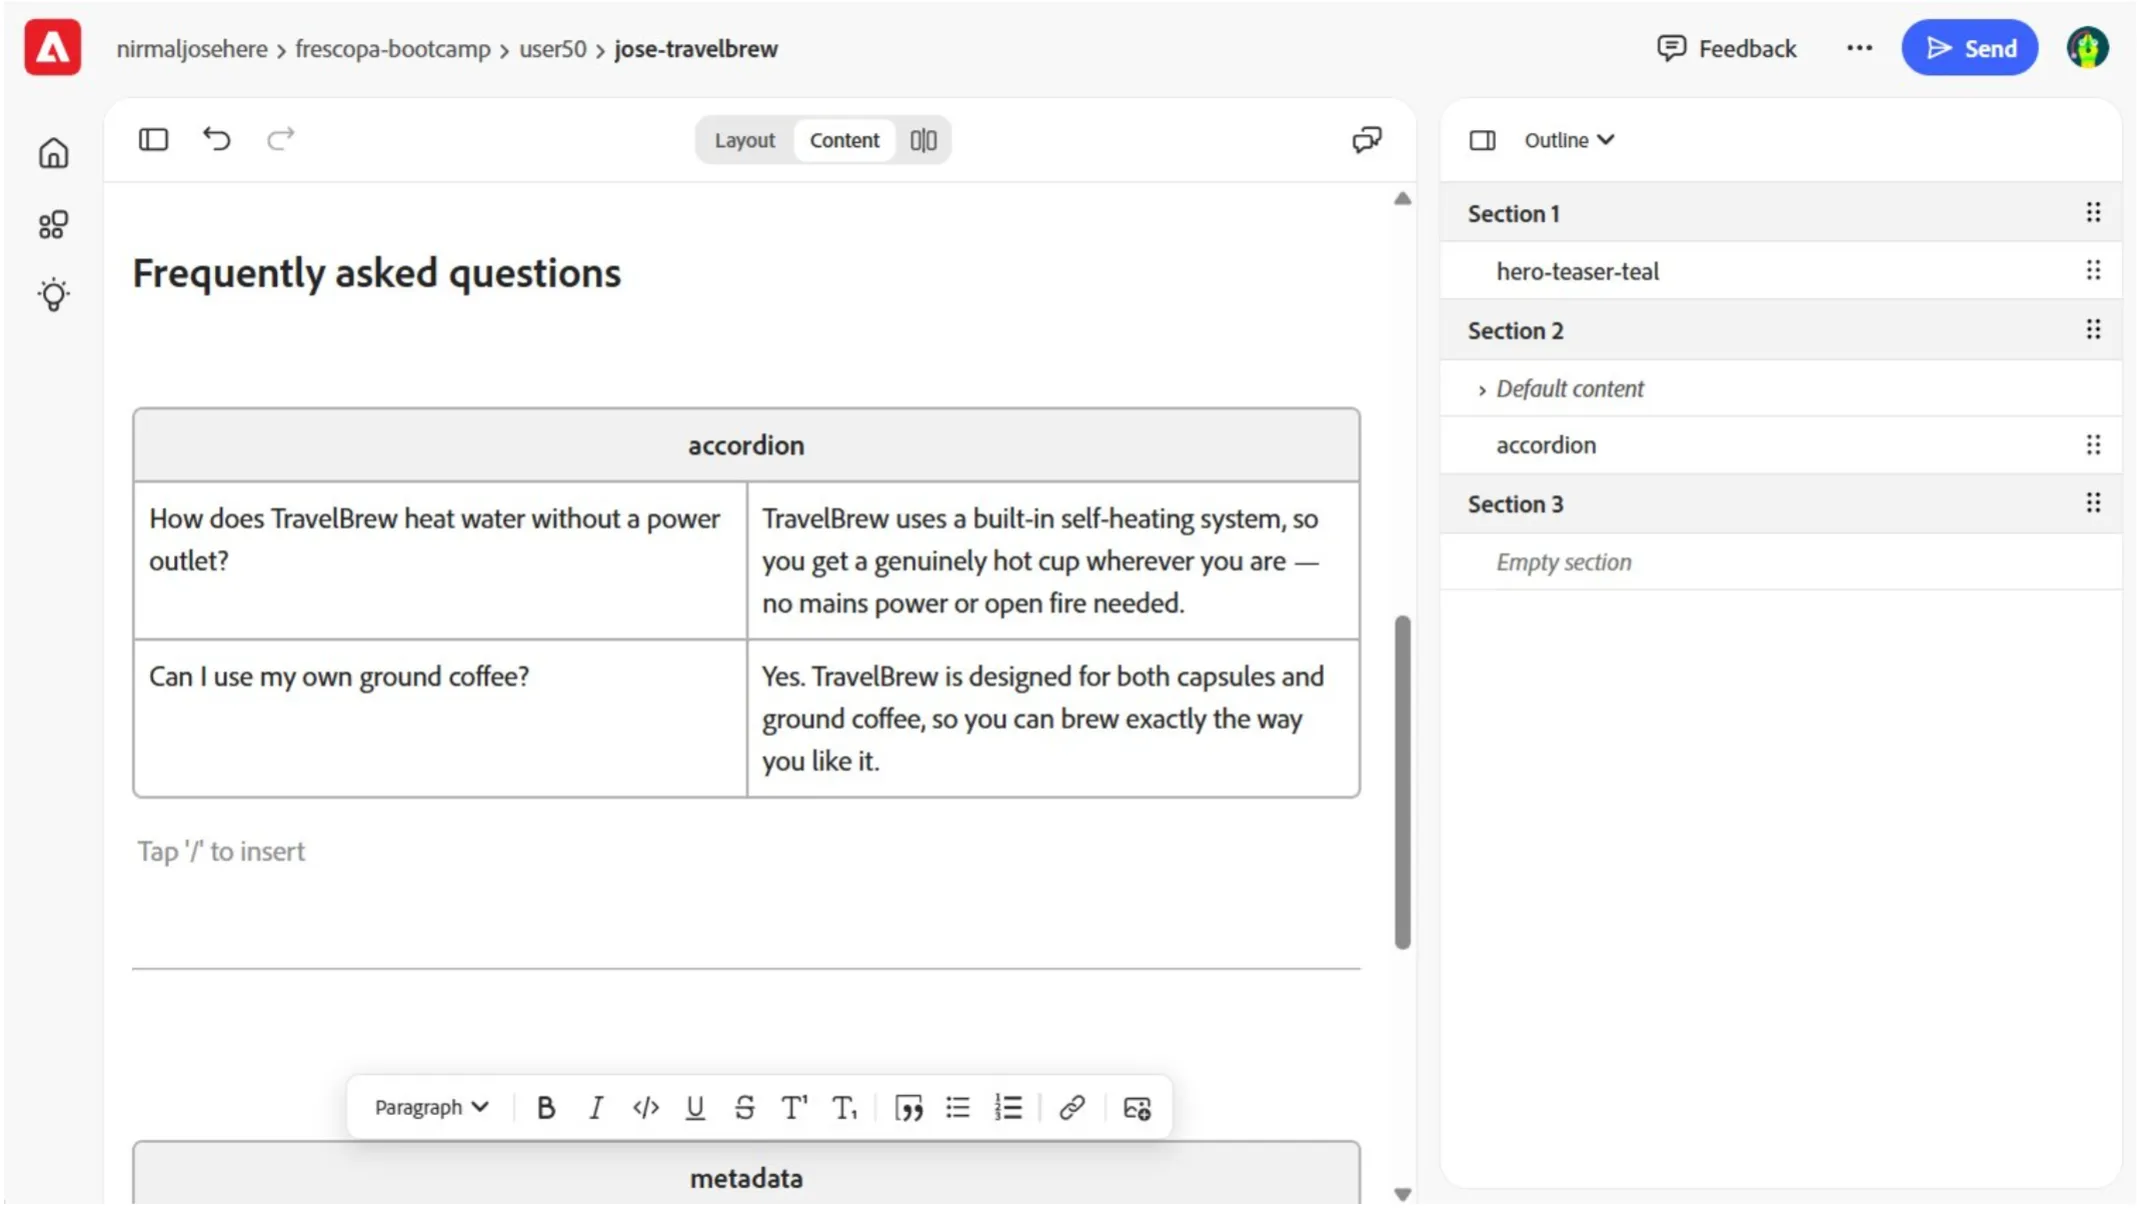Insert a block quote
This screenshot has width=2150, height=1214.
tap(909, 1109)
